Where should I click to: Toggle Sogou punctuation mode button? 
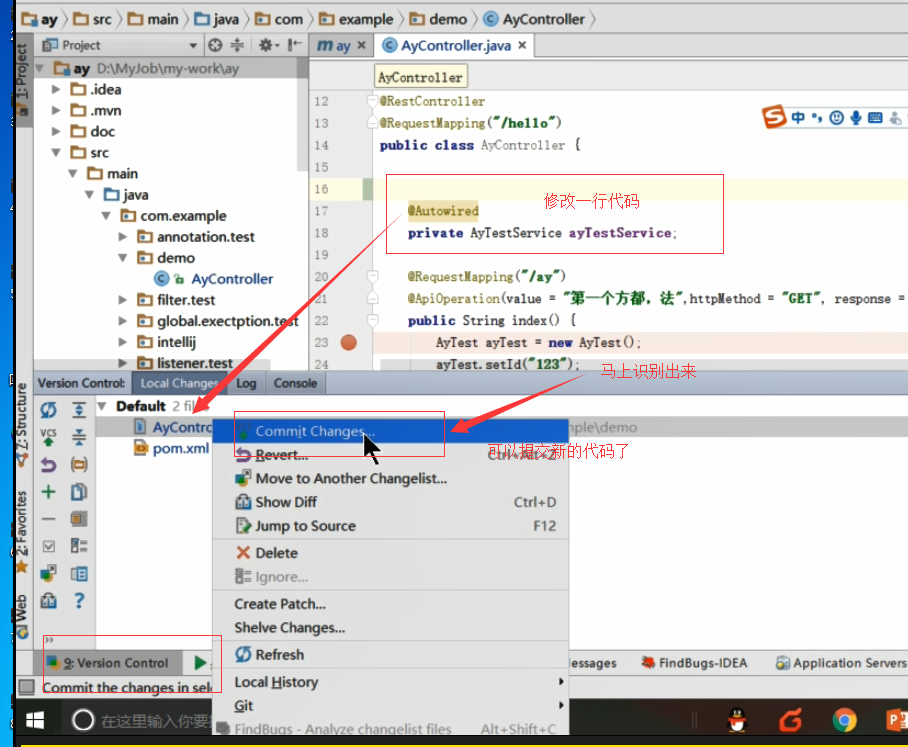(817, 118)
